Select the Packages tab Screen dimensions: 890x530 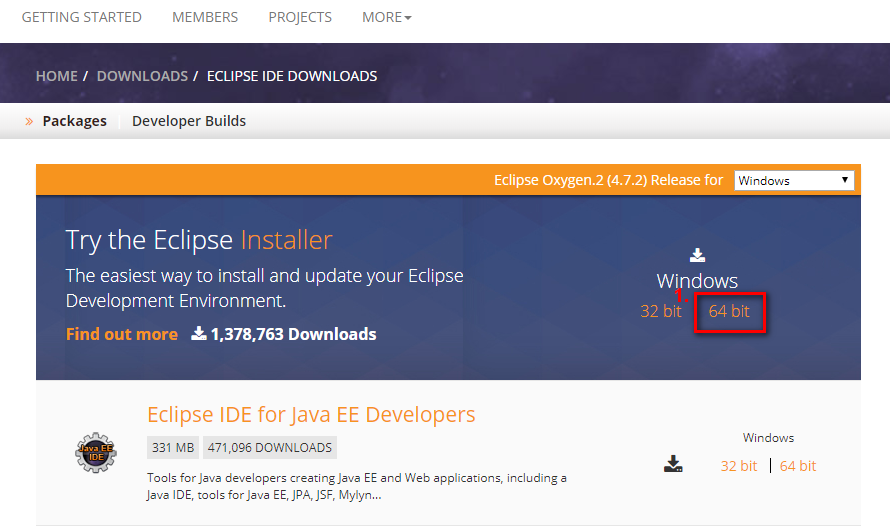point(74,121)
